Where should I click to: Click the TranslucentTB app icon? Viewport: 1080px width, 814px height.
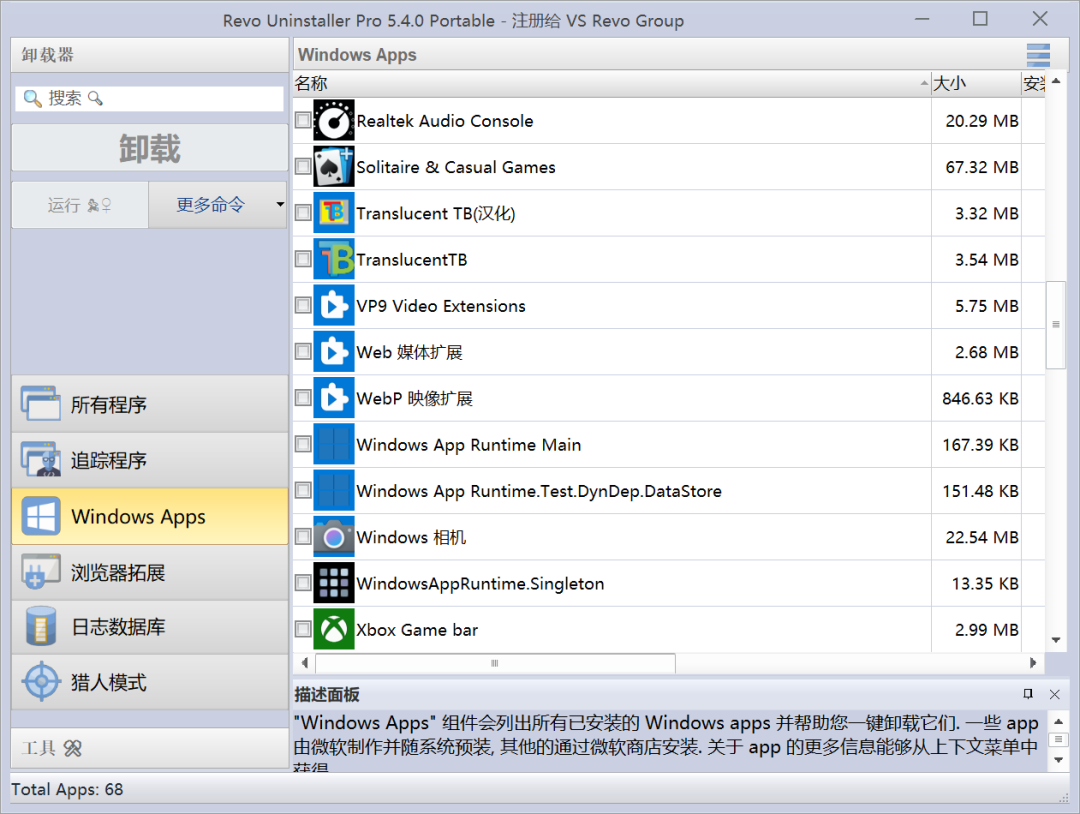tap(334, 259)
